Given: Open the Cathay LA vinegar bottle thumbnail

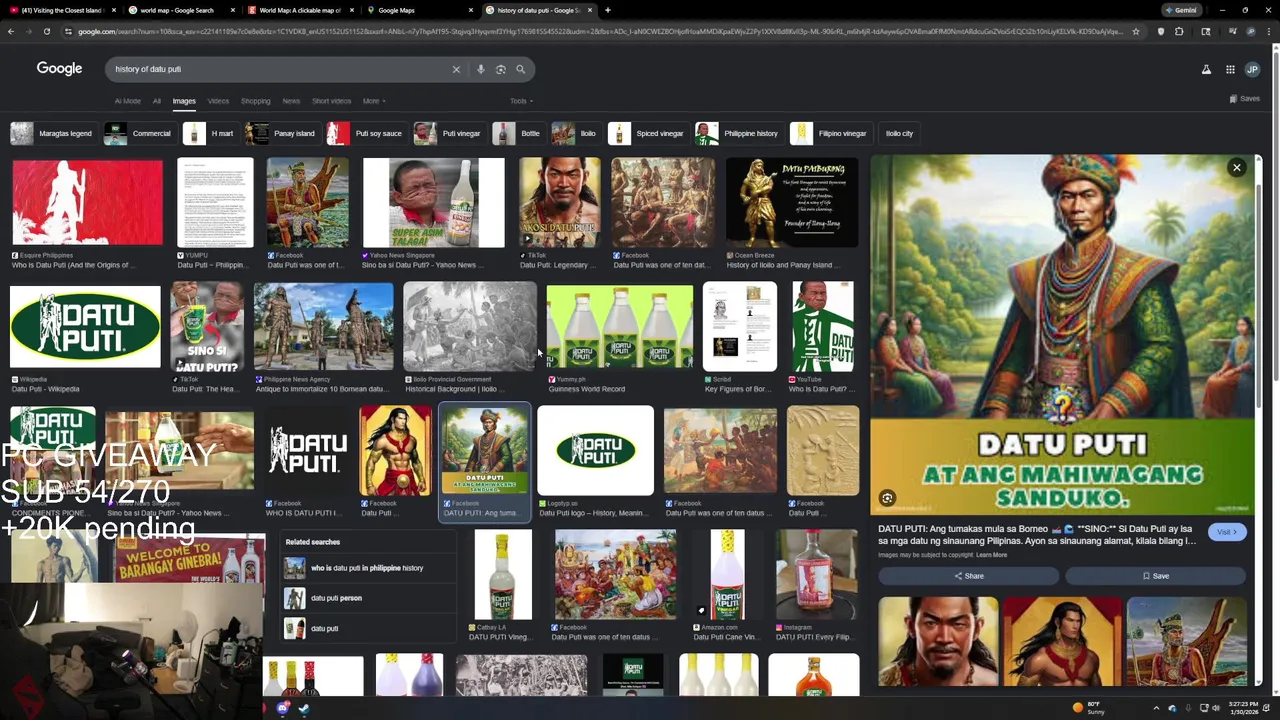Looking at the screenshot, I should pyautogui.click(x=503, y=576).
